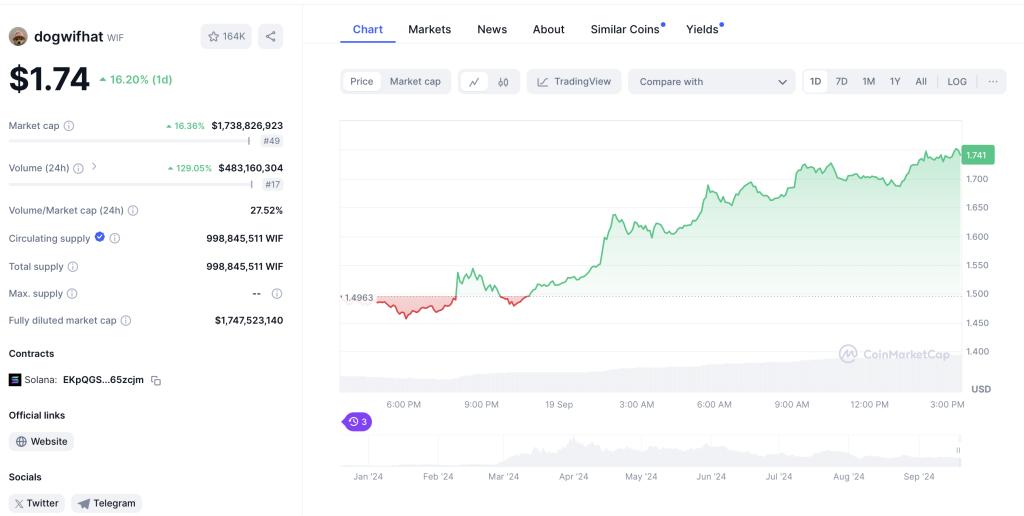
Task: Select the All time range
Action: tap(921, 82)
